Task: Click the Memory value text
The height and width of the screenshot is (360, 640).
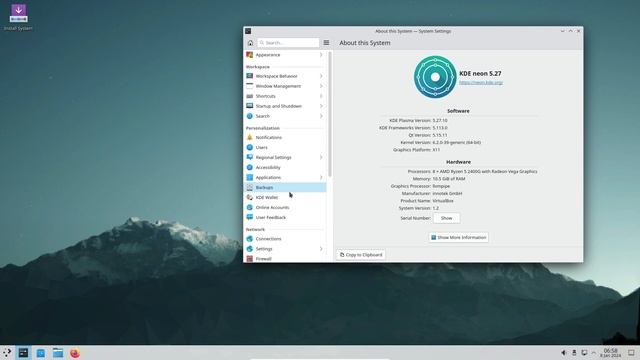Action: click(449, 179)
